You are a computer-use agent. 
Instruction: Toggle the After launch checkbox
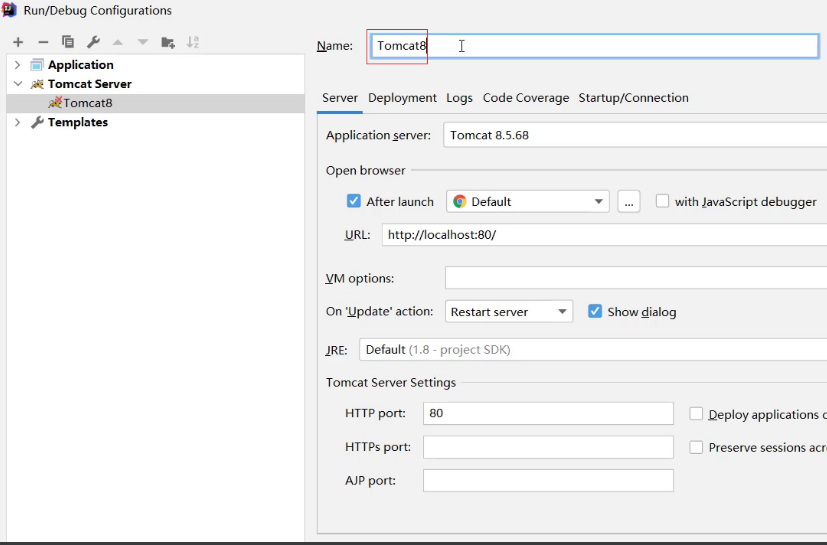(353, 201)
